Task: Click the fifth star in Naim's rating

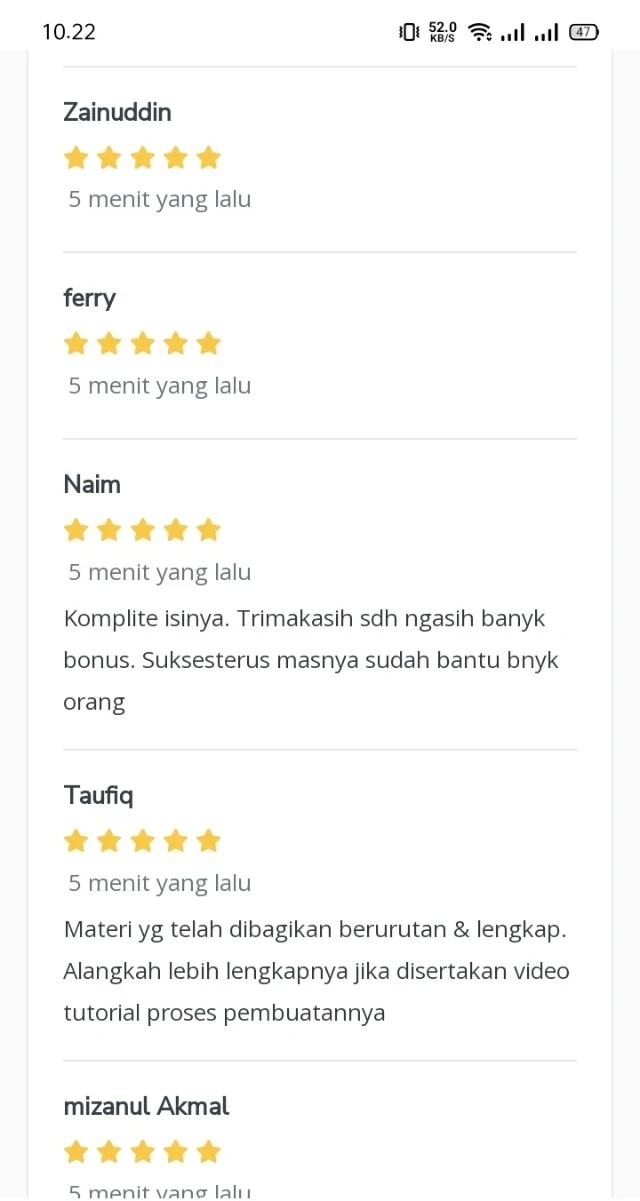Action: [x=208, y=530]
